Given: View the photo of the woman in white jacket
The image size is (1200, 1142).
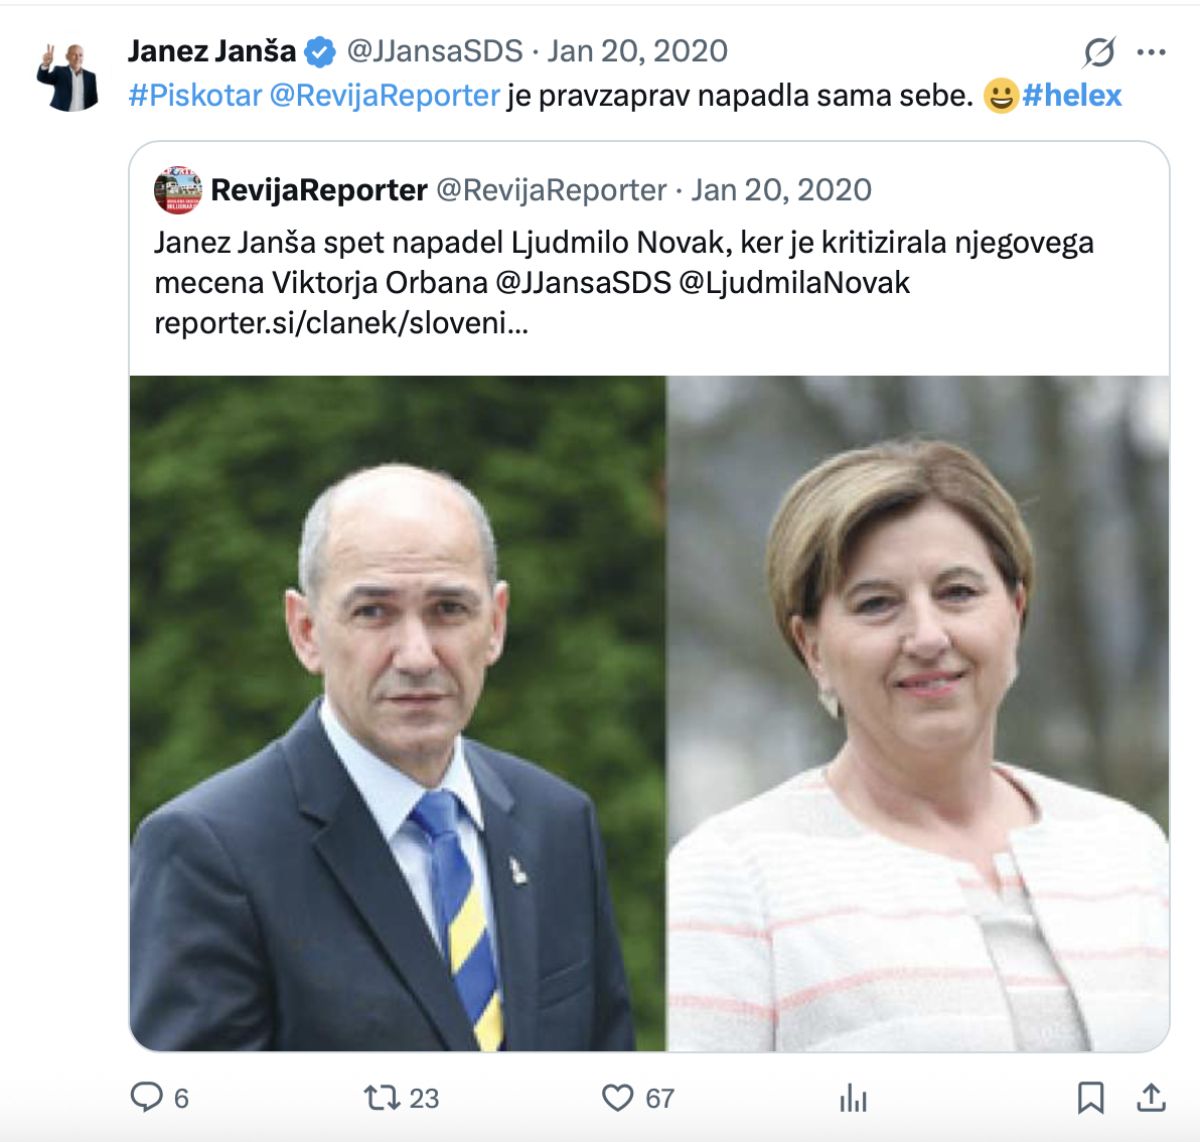Looking at the screenshot, I should (918, 713).
